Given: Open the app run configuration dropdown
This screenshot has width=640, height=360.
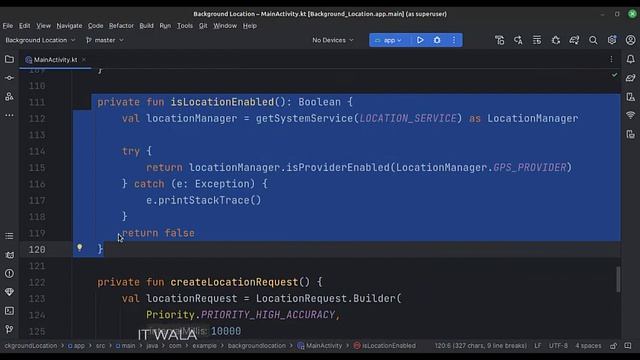Looking at the screenshot, I should pos(389,40).
